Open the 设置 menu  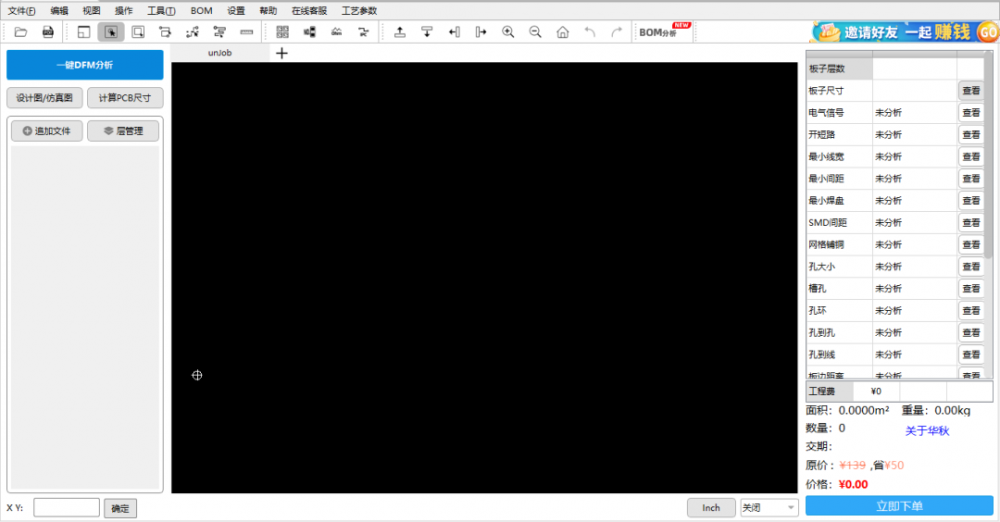click(x=236, y=11)
